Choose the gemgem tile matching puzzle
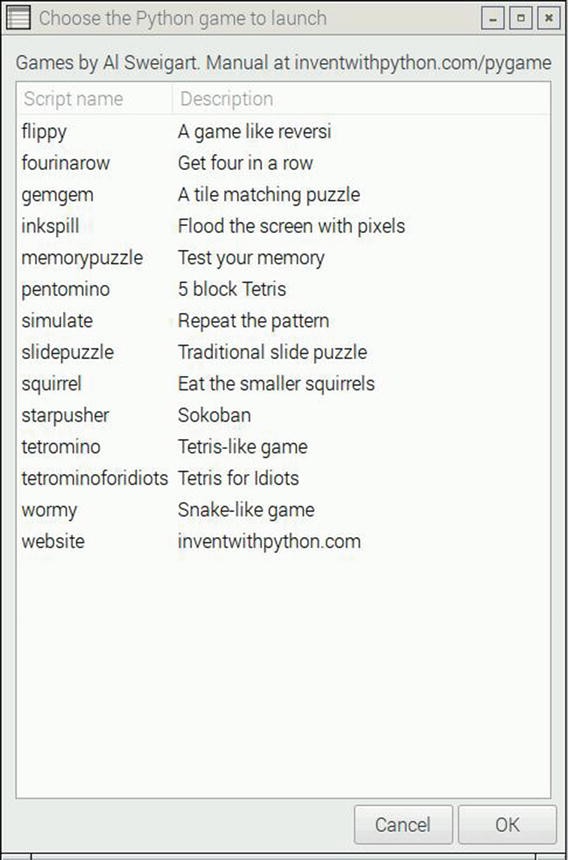Viewport: 568px width, 860px height. (283, 195)
